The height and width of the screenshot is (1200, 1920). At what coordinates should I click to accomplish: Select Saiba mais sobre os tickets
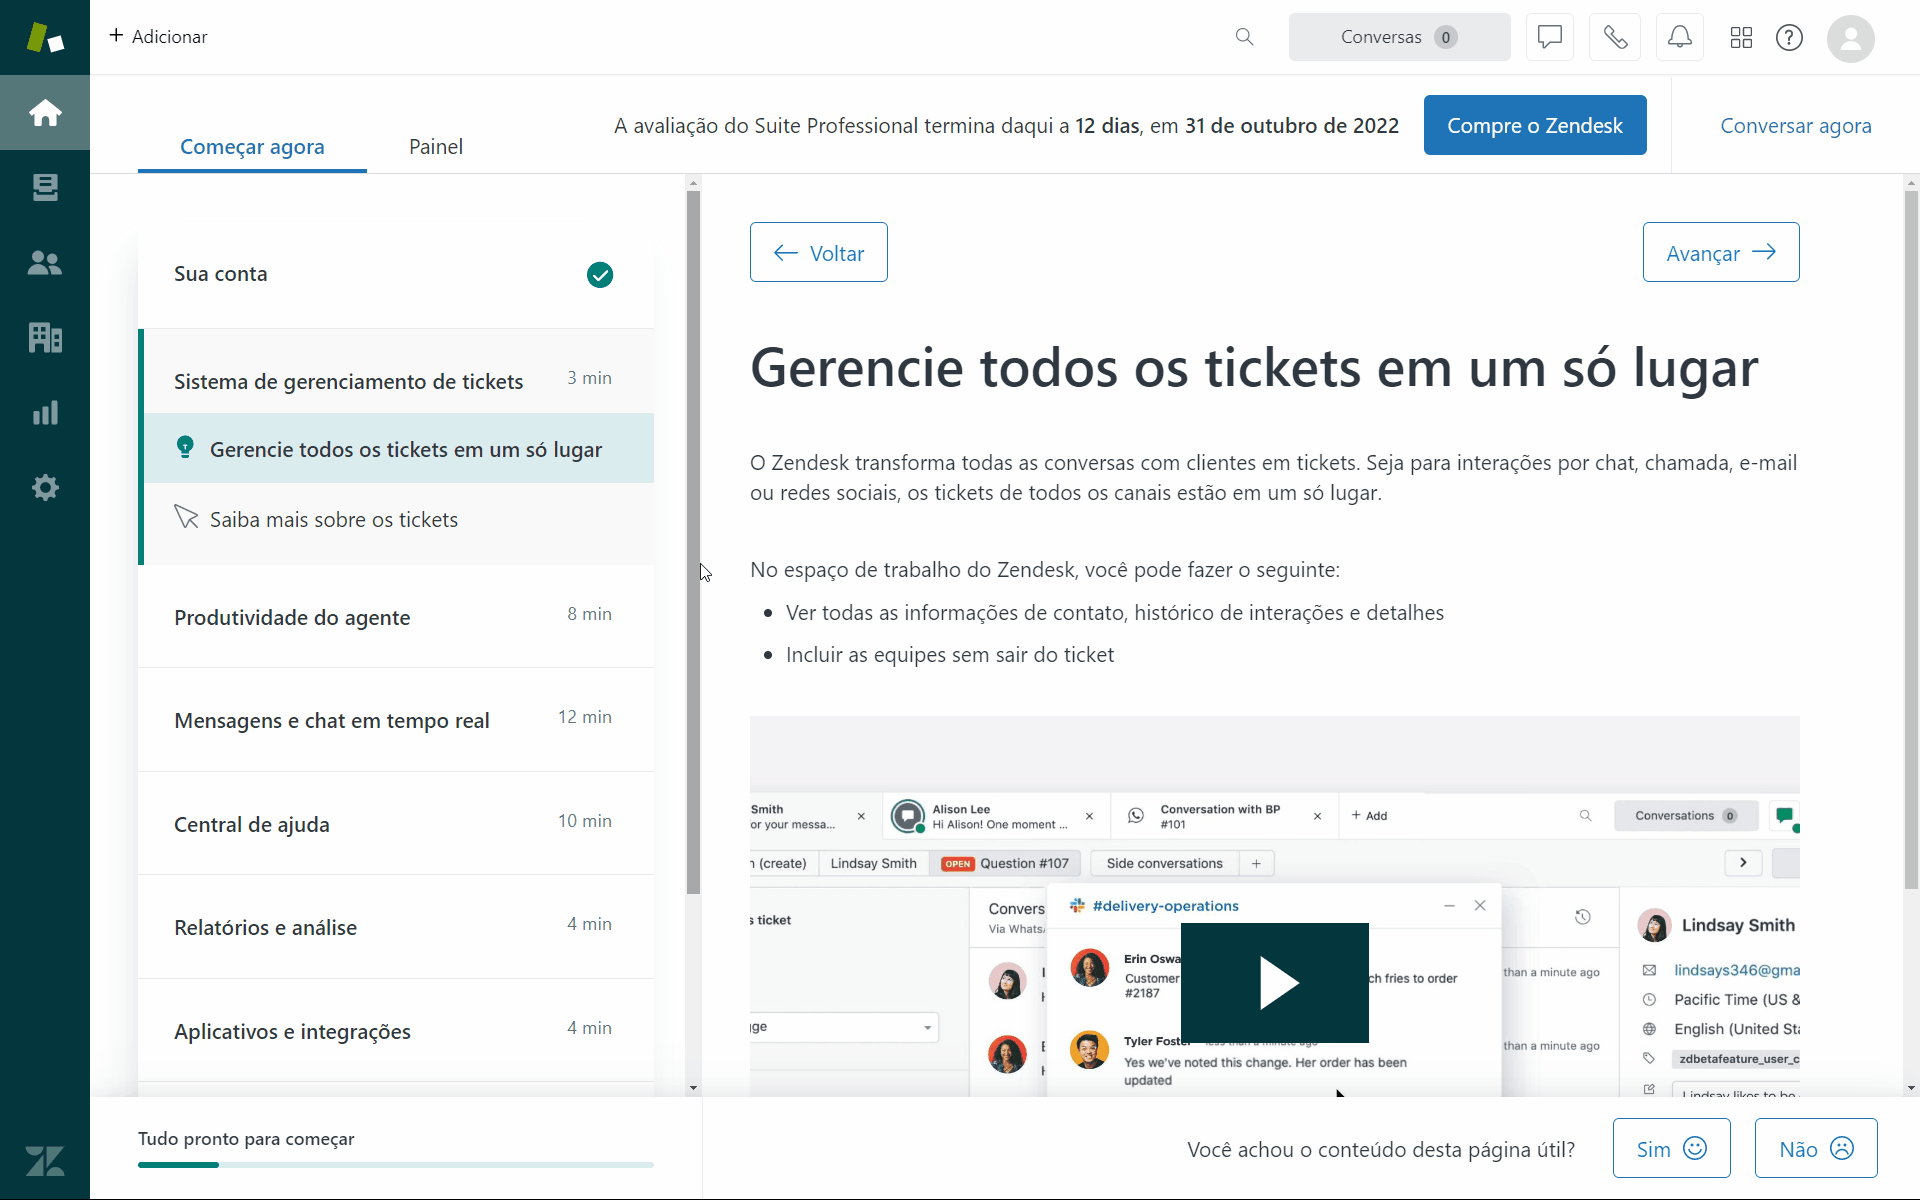coord(398,519)
